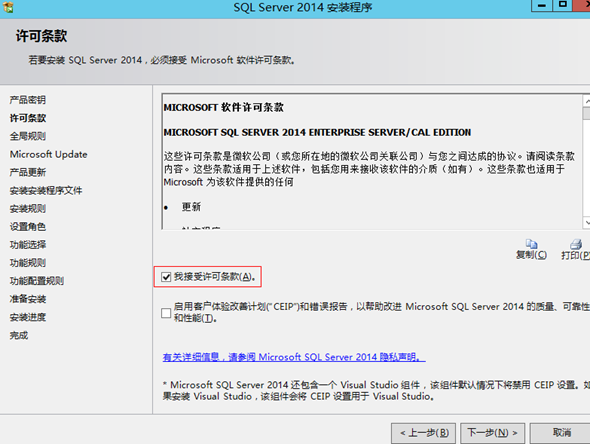Select Microsoft Update step in sidebar

click(49, 154)
